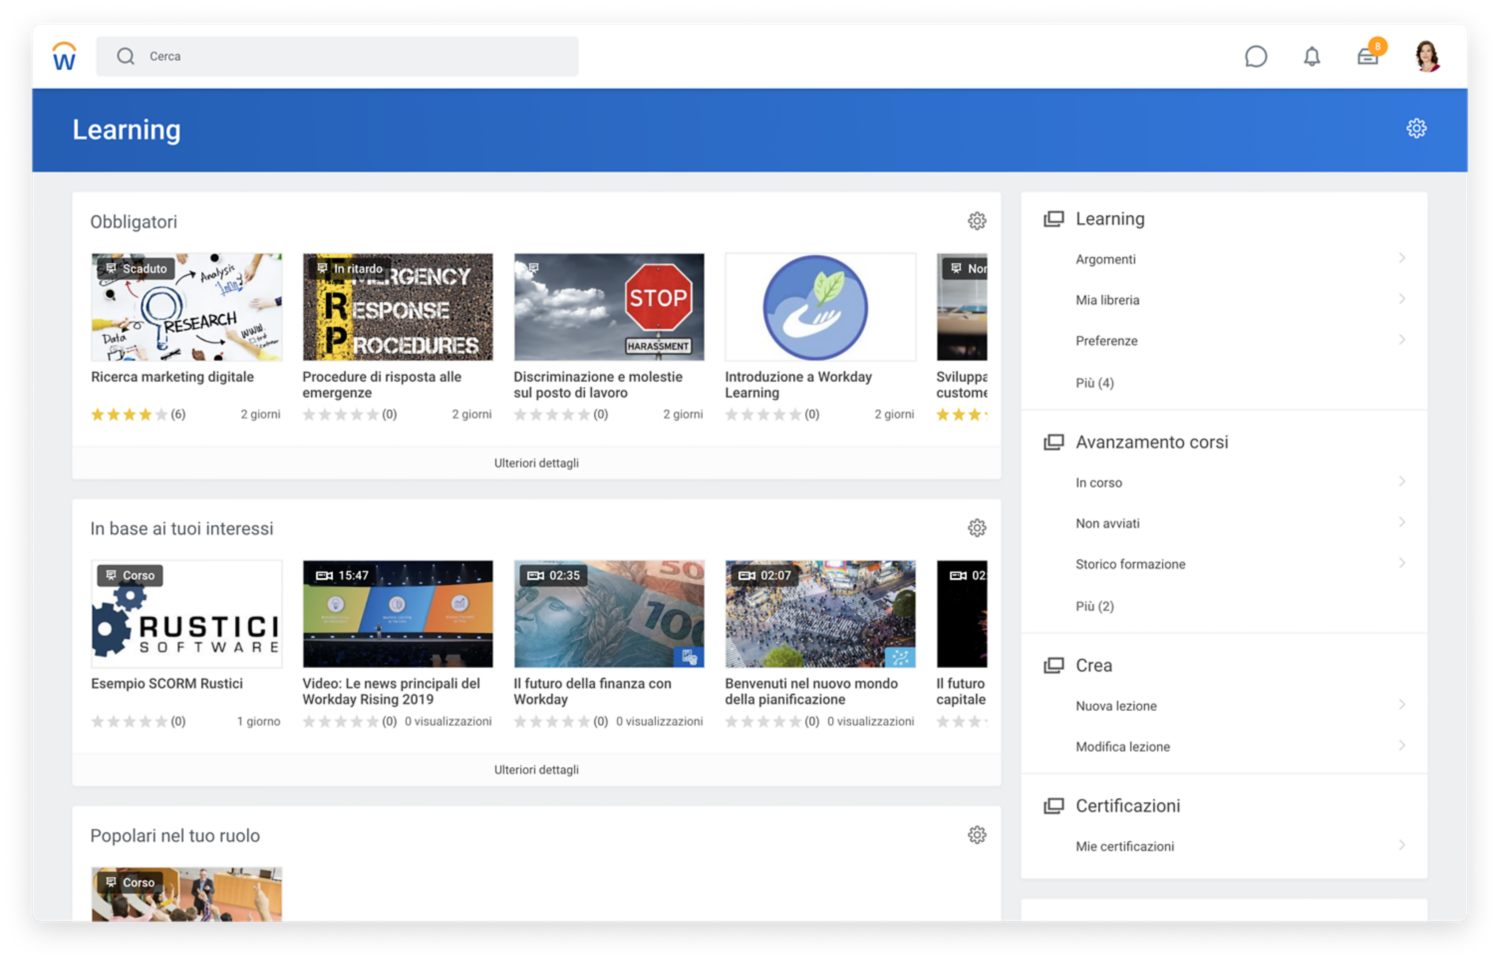Click the search magnifier icon
The width and height of the screenshot is (1500, 962).
click(126, 56)
